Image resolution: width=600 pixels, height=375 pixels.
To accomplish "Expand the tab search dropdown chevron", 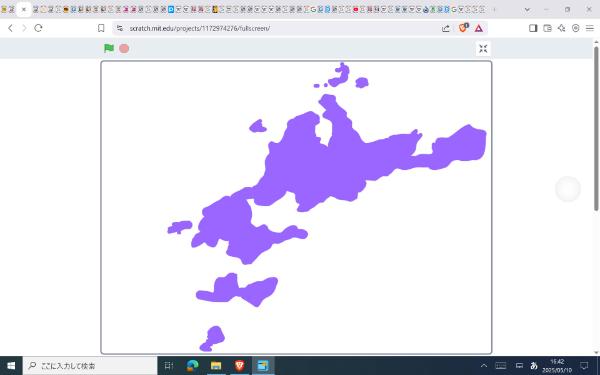I will (x=527, y=10).
